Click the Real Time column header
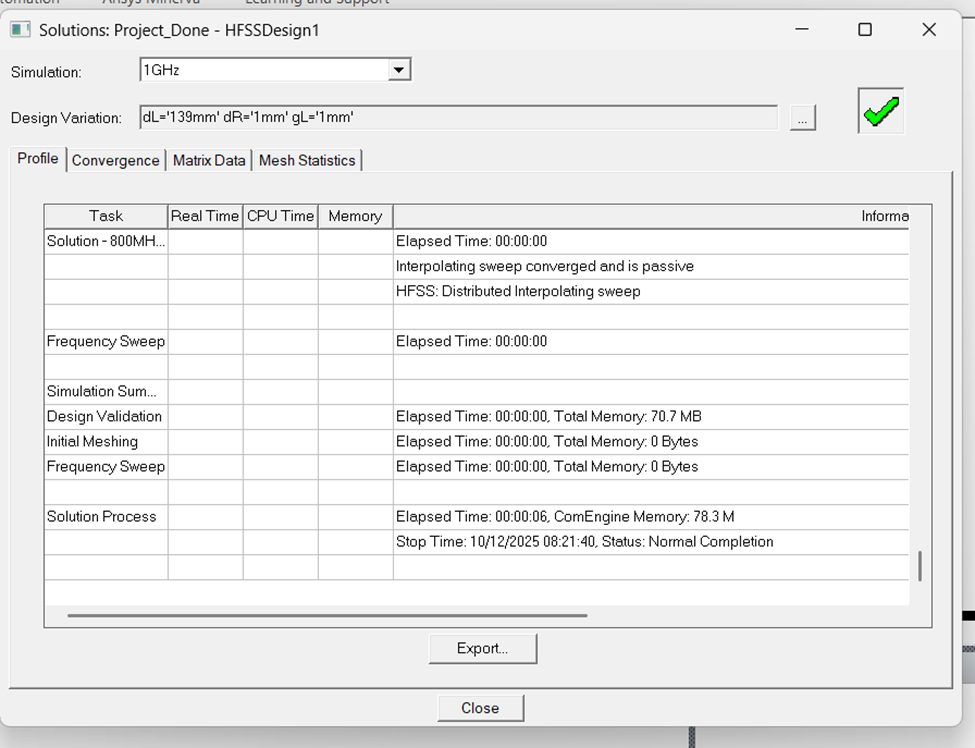975x748 pixels. pyautogui.click(x=205, y=216)
